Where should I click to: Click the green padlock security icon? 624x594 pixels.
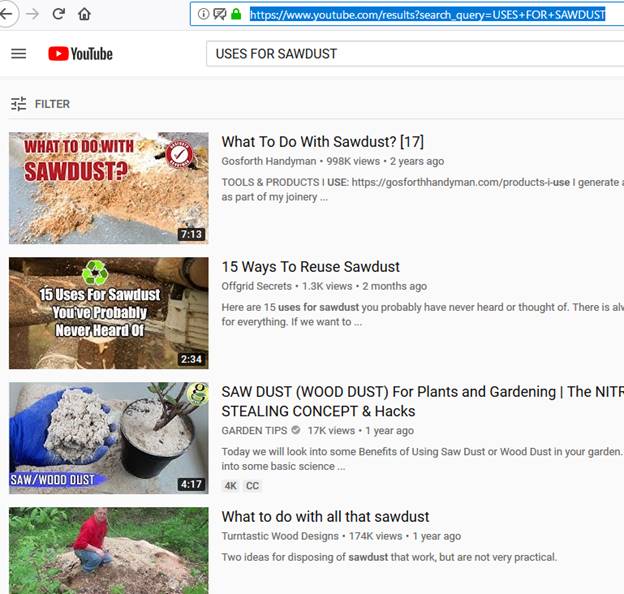click(x=236, y=14)
